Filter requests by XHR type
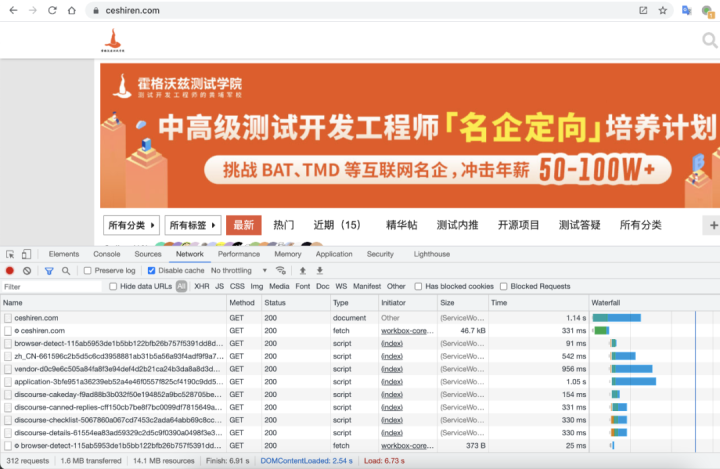 (202, 286)
